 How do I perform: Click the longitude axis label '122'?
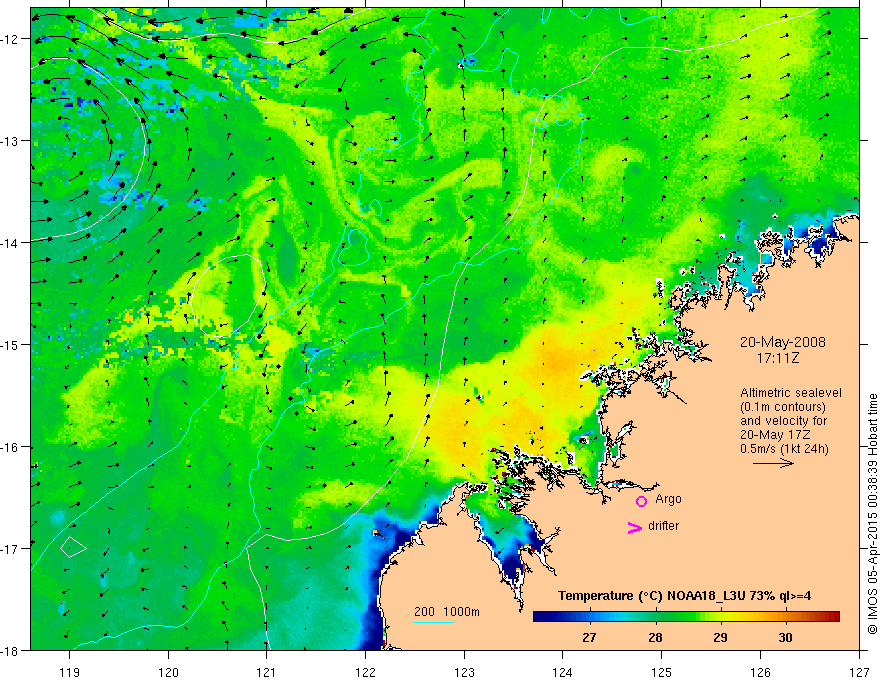pyautogui.click(x=365, y=672)
